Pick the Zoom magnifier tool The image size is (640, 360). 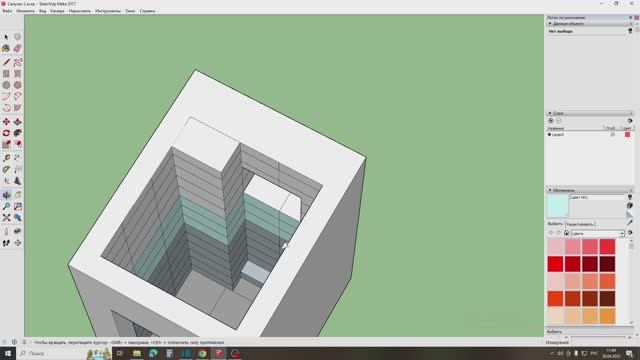pyautogui.click(x=6, y=207)
